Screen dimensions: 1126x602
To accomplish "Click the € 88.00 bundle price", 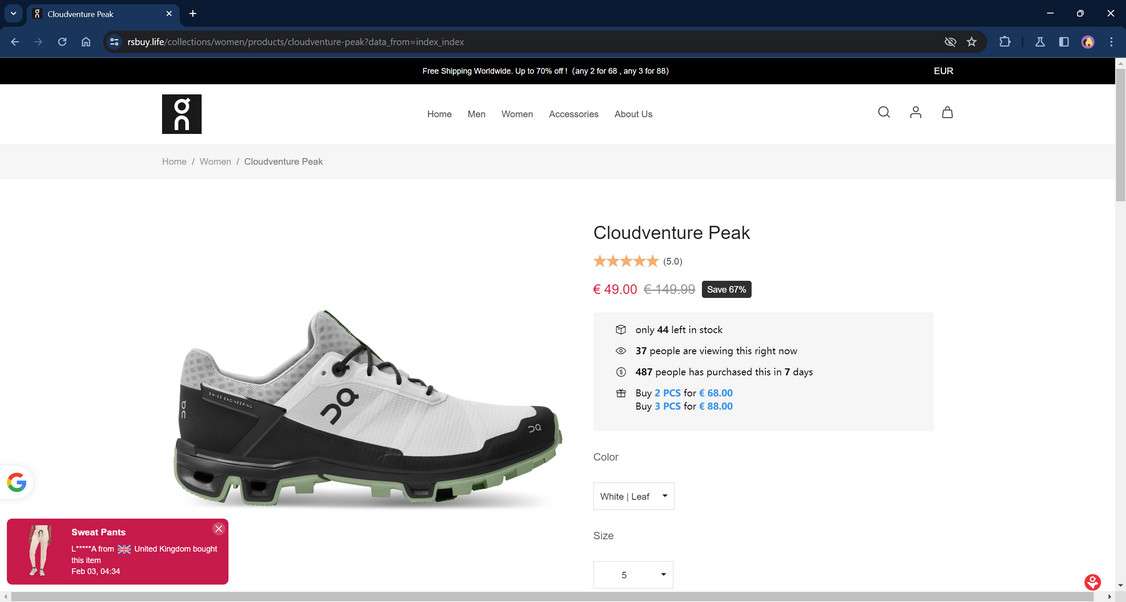I will point(716,407).
